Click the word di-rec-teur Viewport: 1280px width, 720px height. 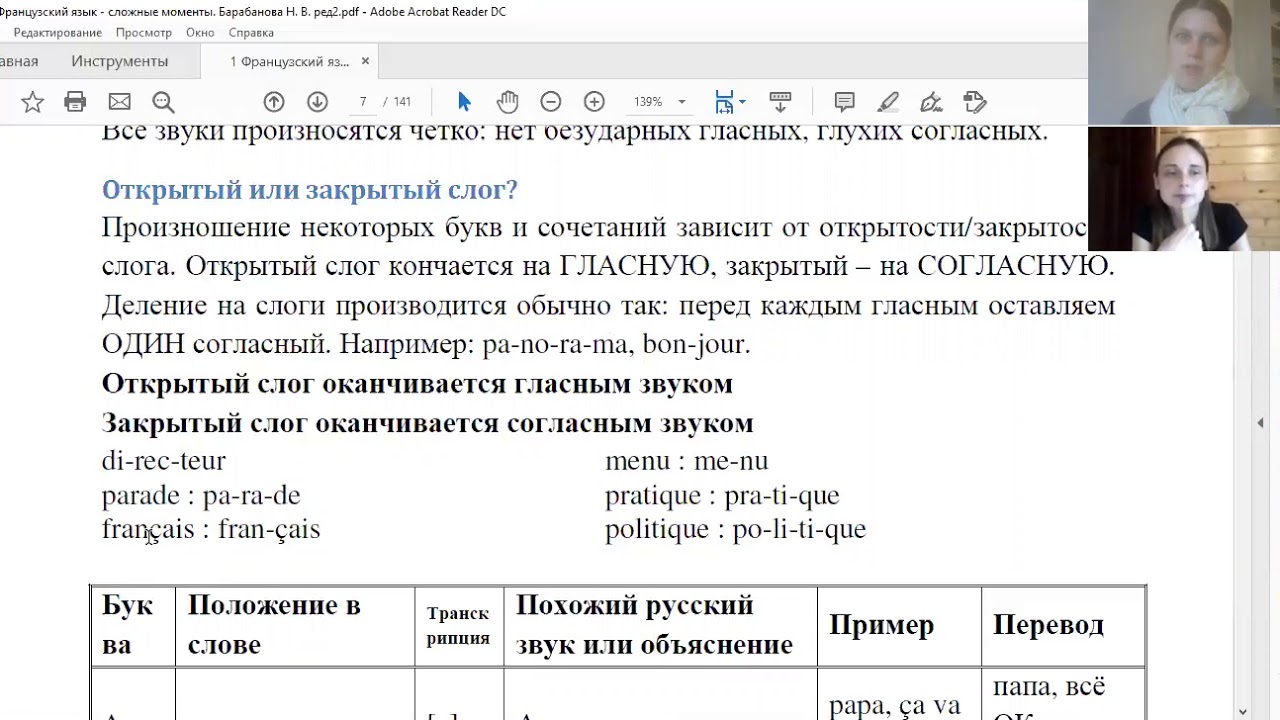(164, 460)
